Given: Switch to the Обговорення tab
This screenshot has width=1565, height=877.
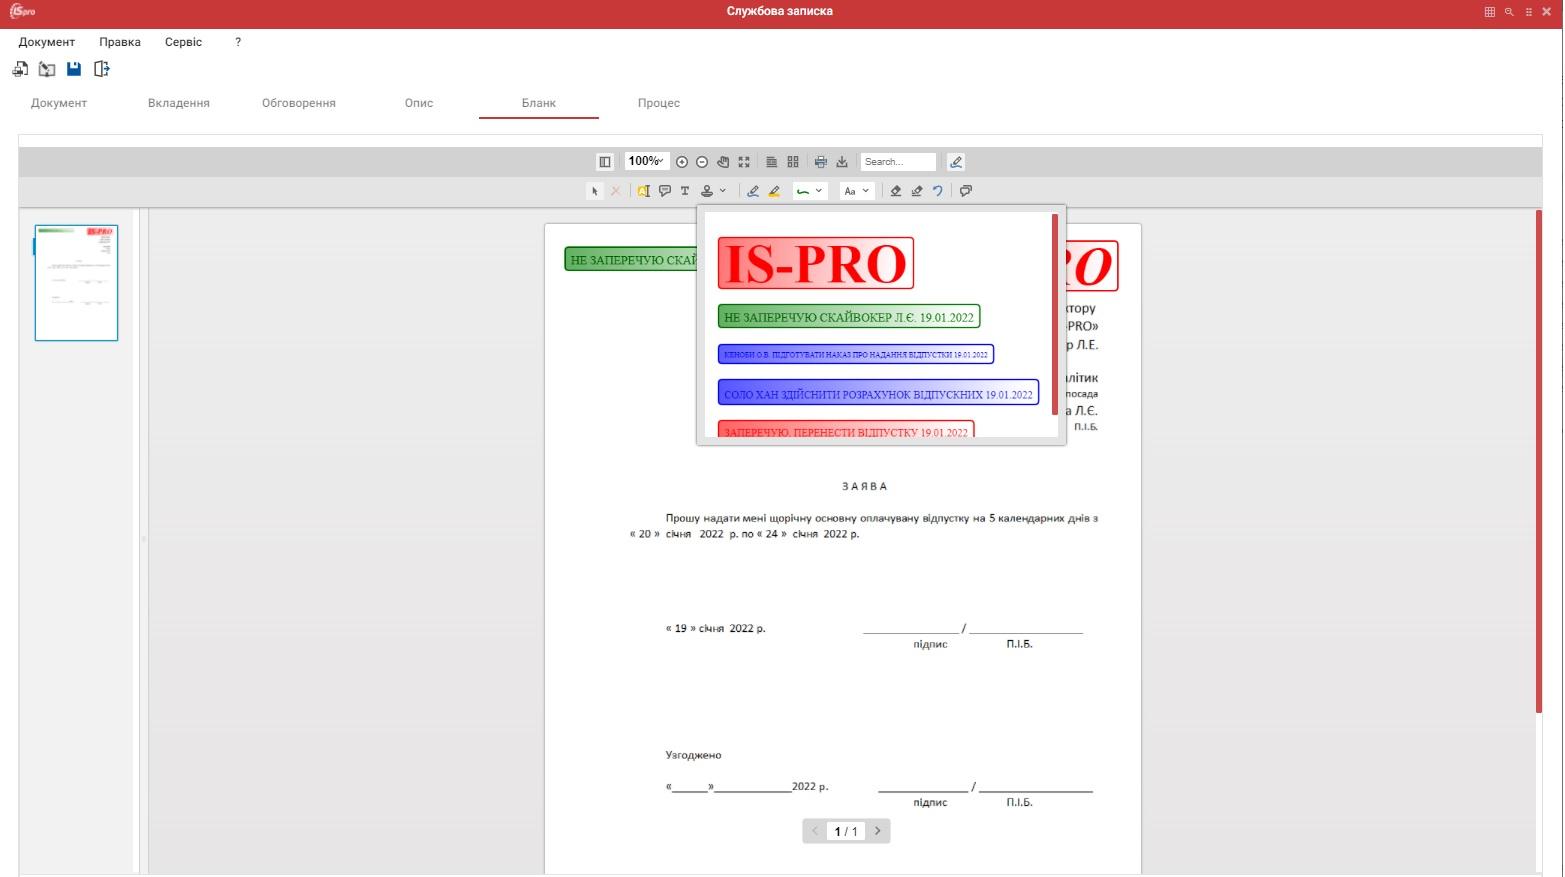Looking at the screenshot, I should (299, 103).
